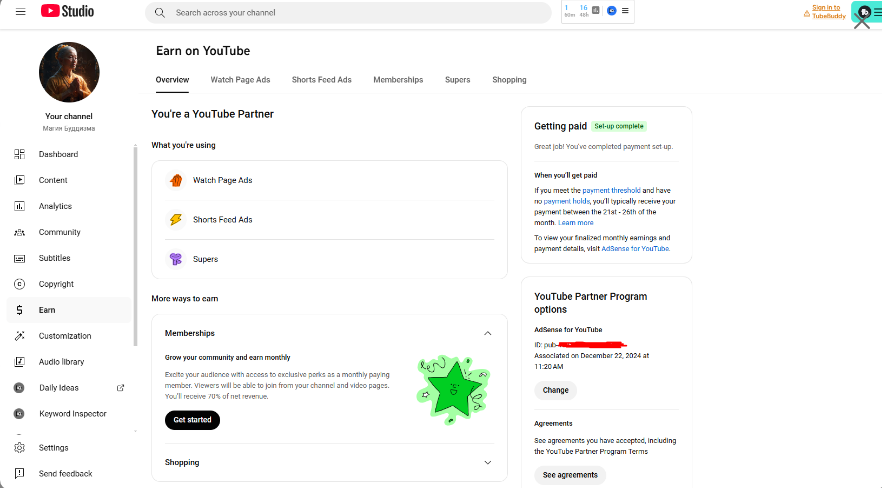Click the blue round extension icon
Viewport: 882px width, 488px height.
point(611,11)
